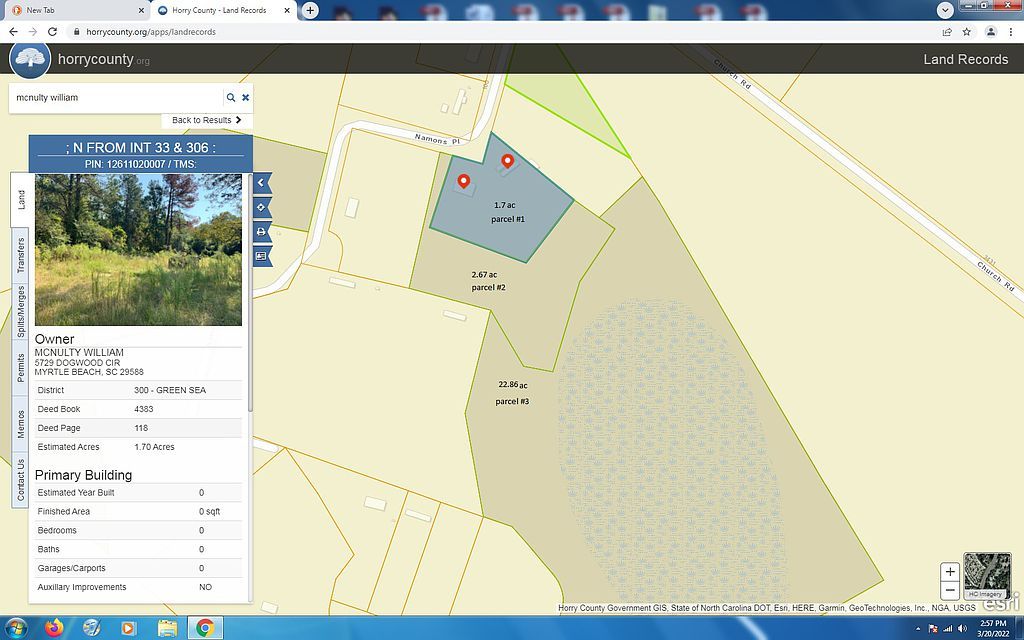
Task: Click the parcel search input field
Action: point(115,98)
